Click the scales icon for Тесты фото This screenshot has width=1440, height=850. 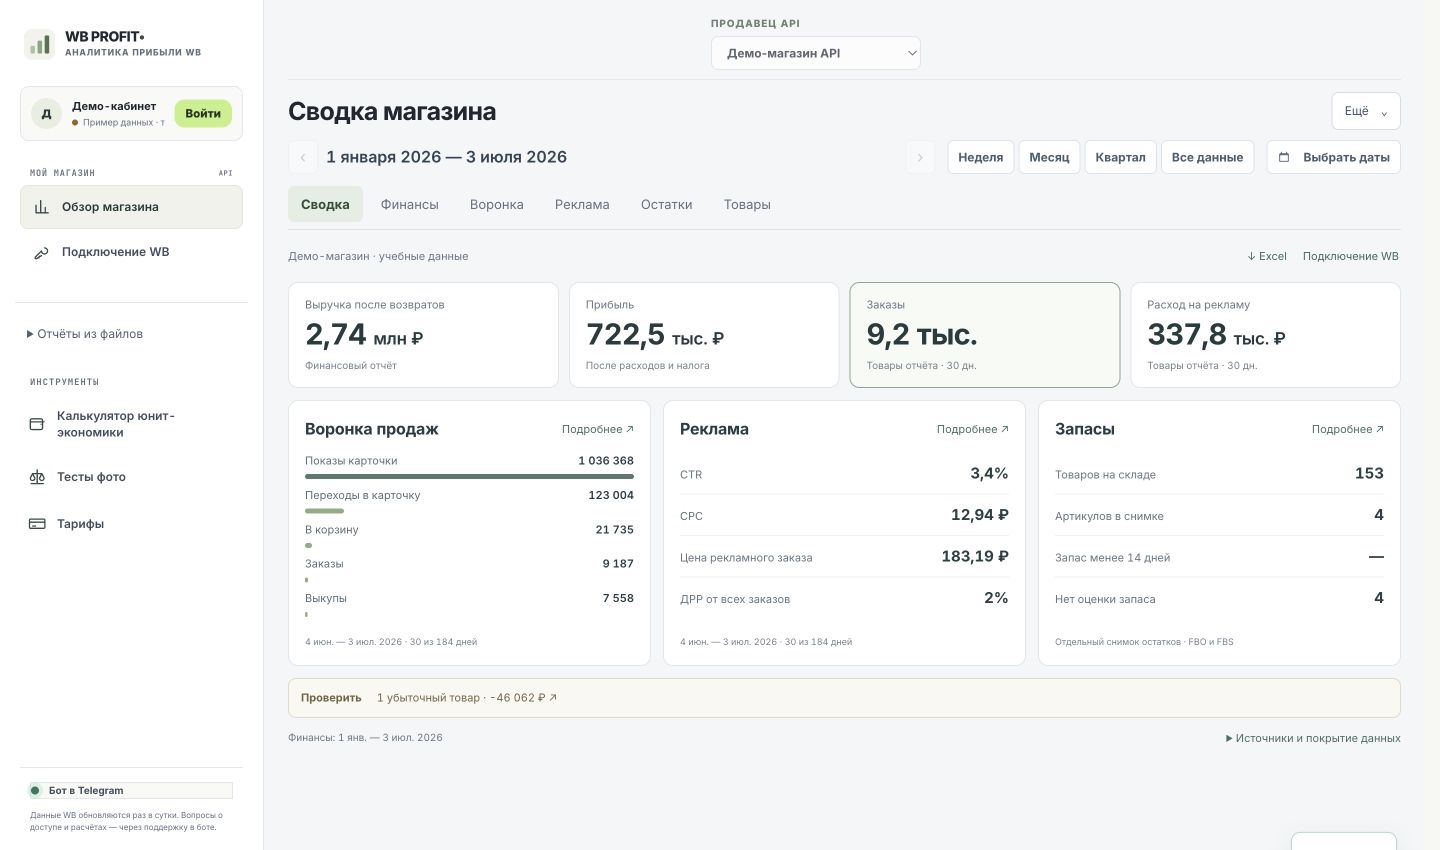click(37, 477)
